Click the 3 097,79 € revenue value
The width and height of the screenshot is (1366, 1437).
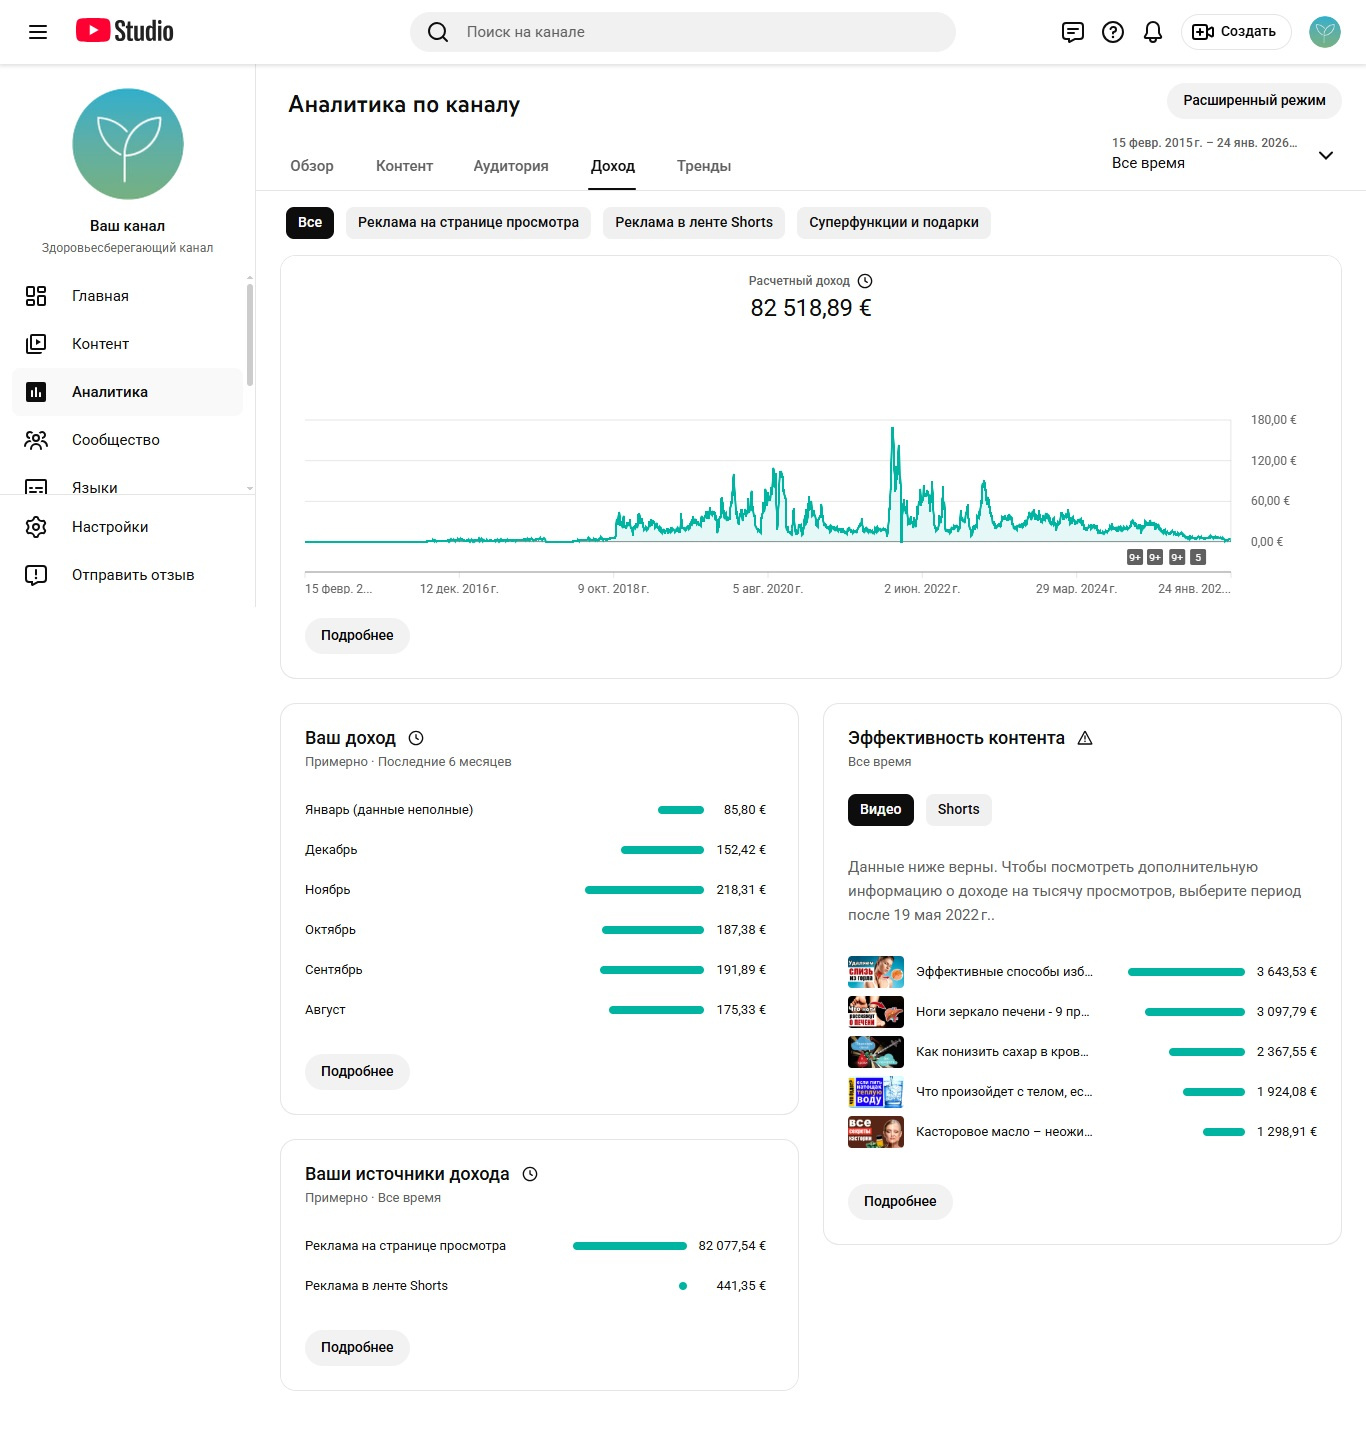1287,1012
